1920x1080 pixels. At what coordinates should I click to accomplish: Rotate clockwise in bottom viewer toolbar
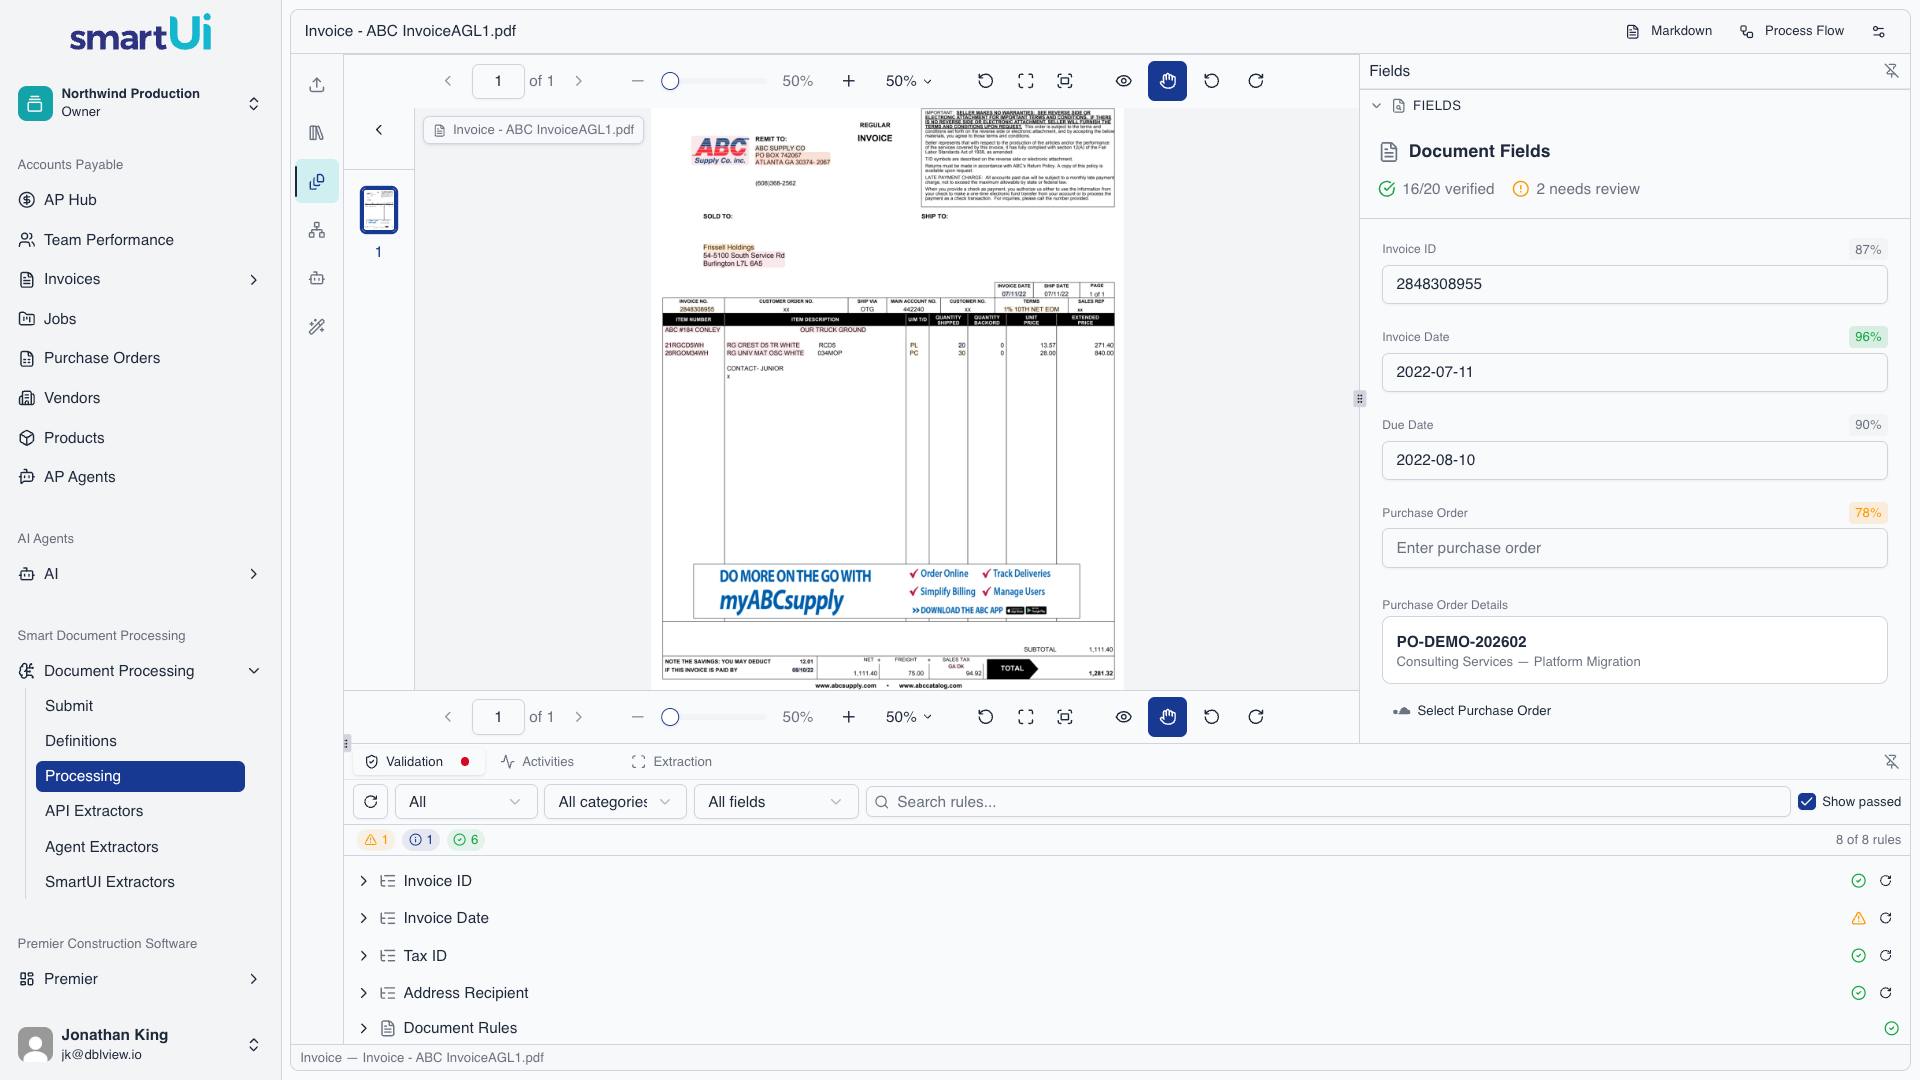pyautogui.click(x=1256, y=717)
